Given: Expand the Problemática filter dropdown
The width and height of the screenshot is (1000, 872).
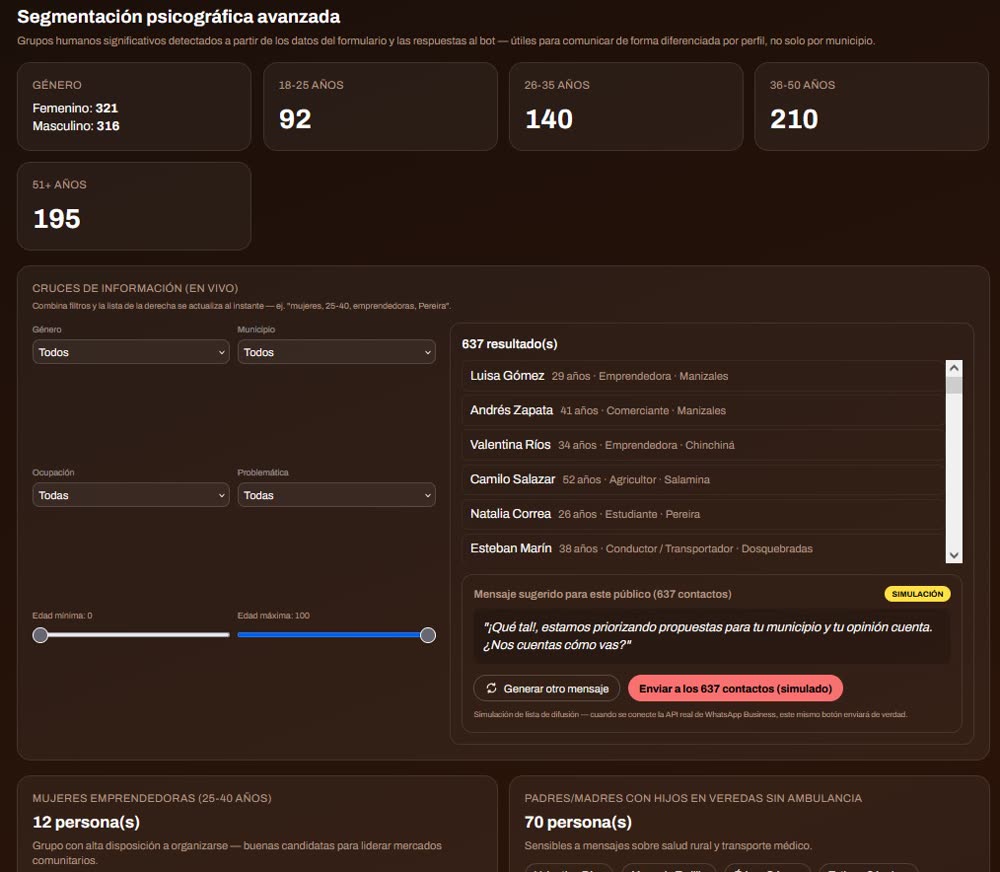Looking at the screenshot, I should click(336, 495).
